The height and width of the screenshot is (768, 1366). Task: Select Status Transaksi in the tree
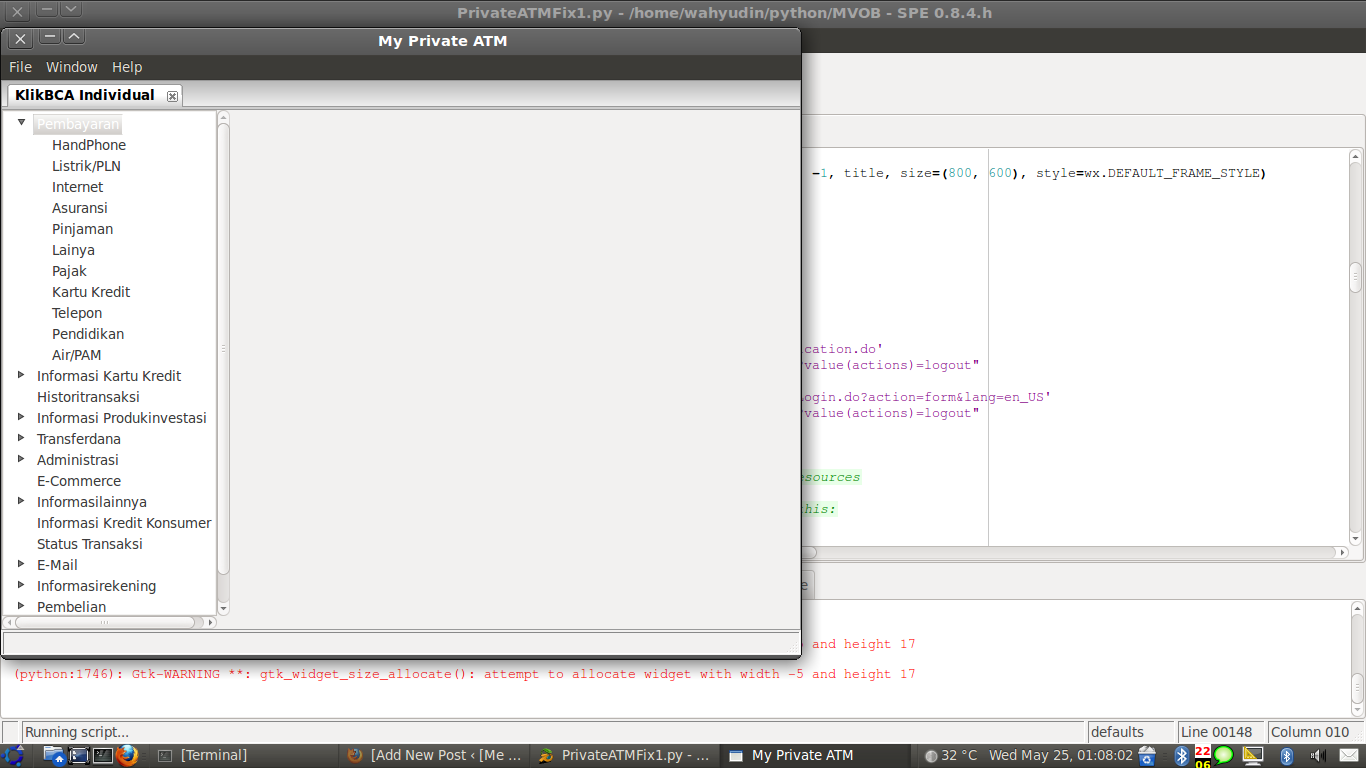(90, 544)
